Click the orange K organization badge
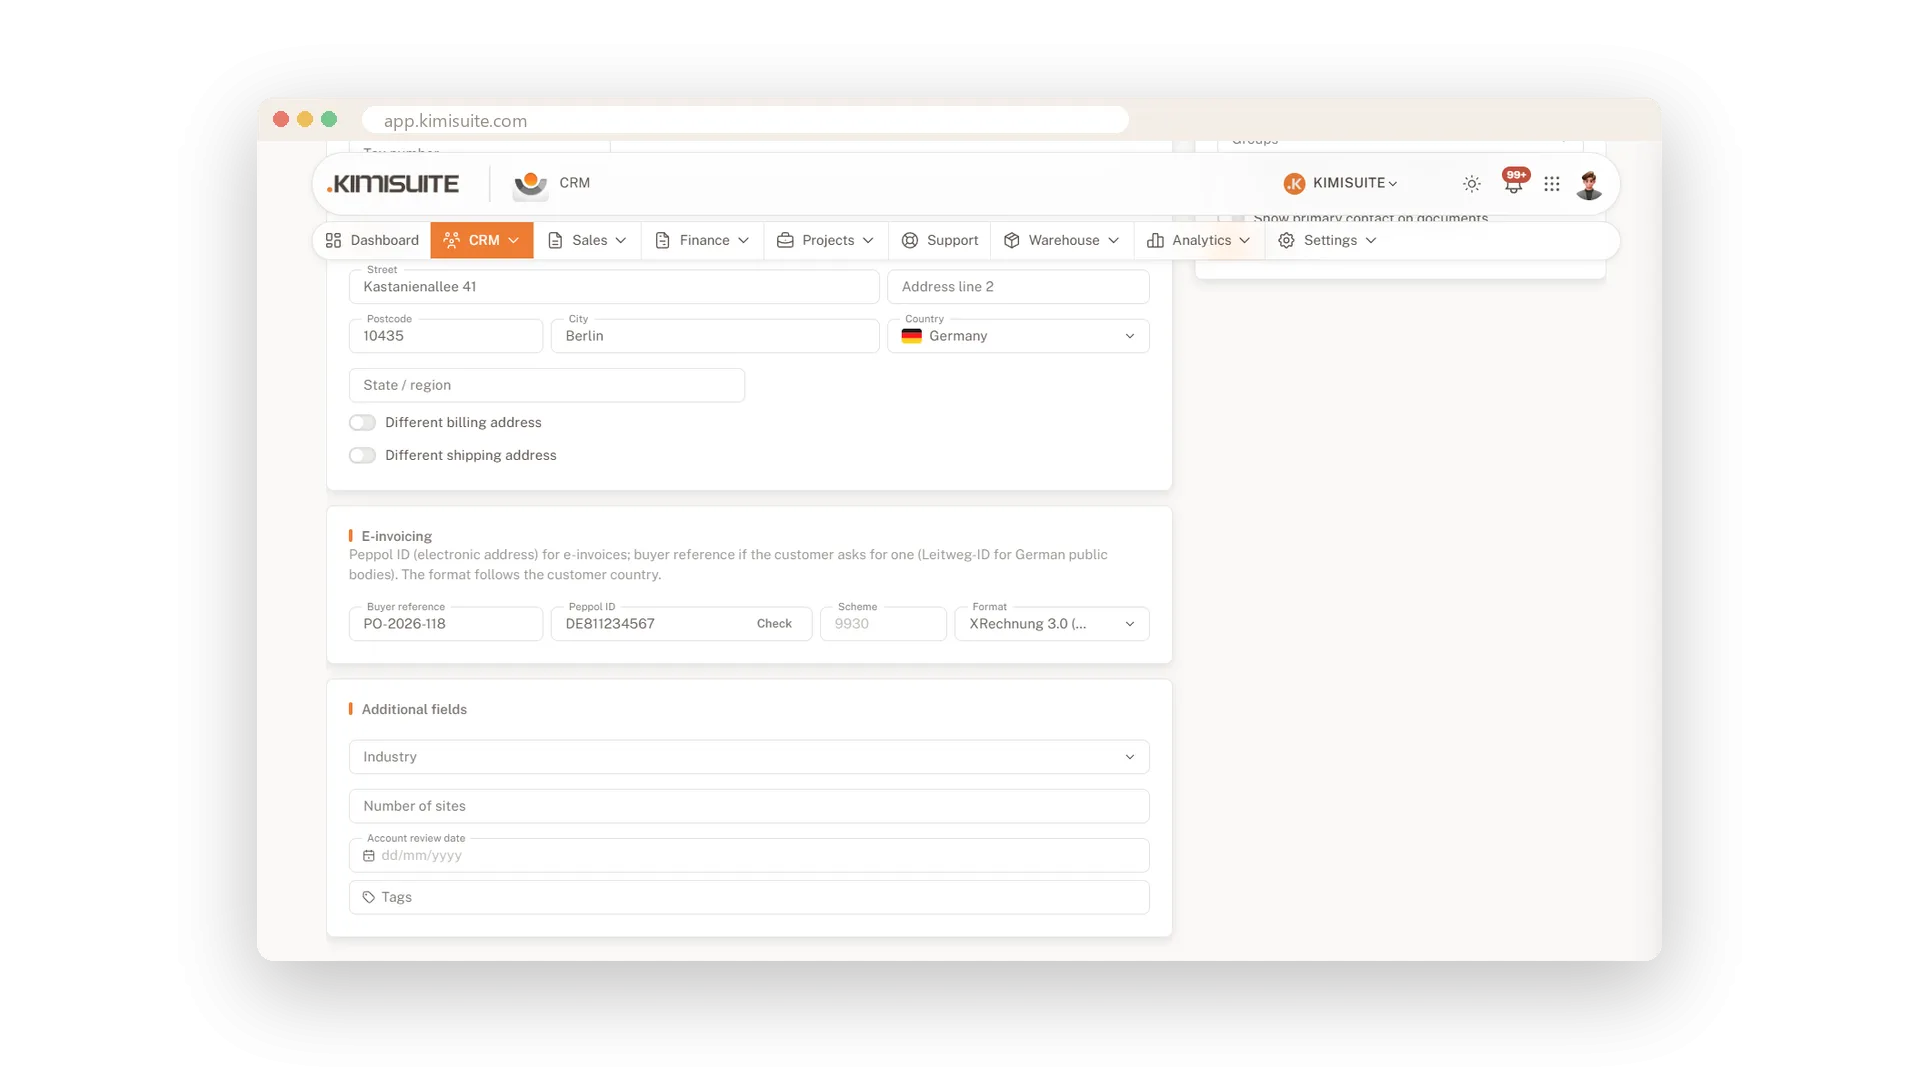This screenshot has width=1920, height=1080. coord(1294,183)
